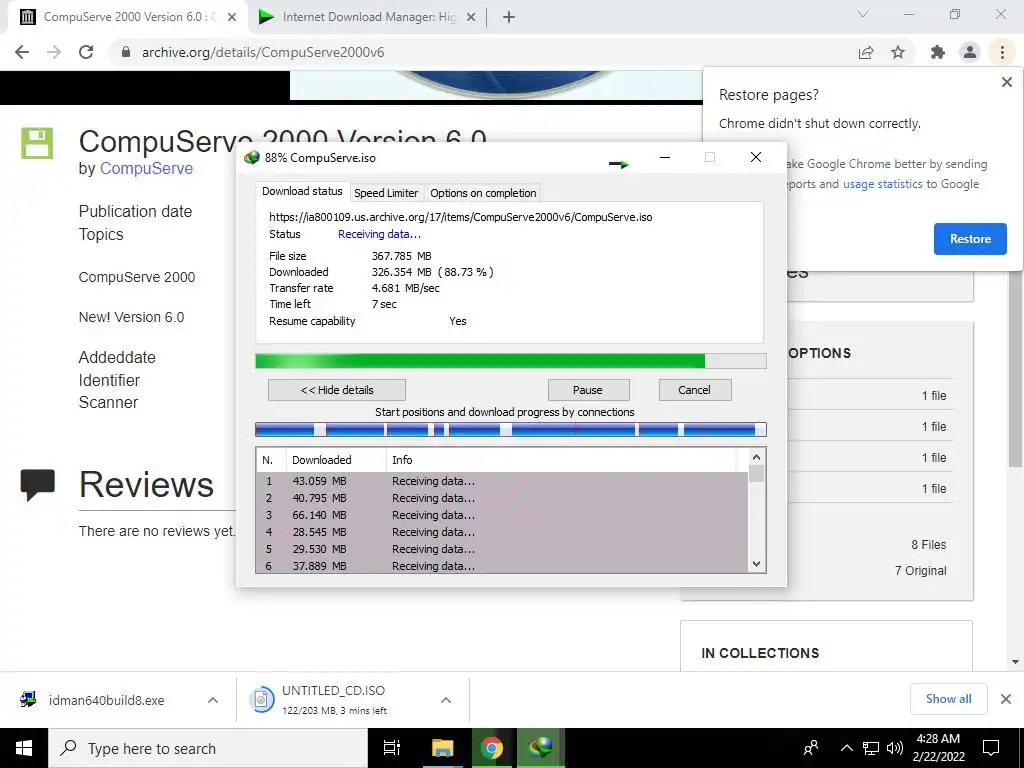Click the UNTITLED_CD.ISO download icon
Viewport: 1024px width, 768px height.
pyautogui.click(x=261, y=699)
